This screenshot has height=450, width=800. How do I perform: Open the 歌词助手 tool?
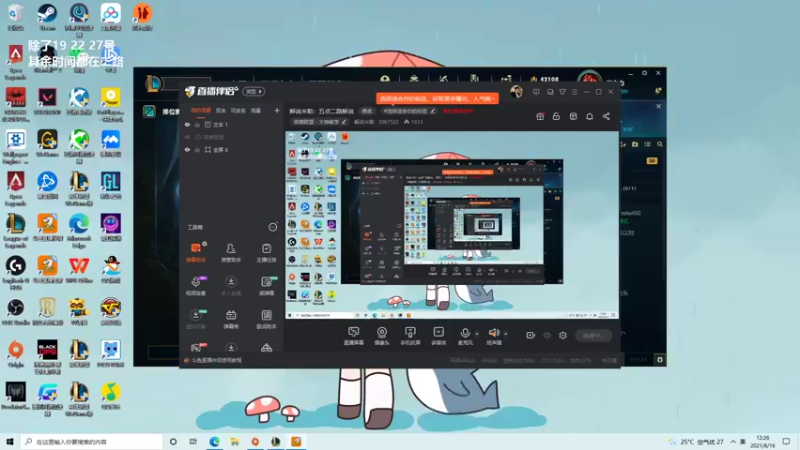(x=266, y=319)
